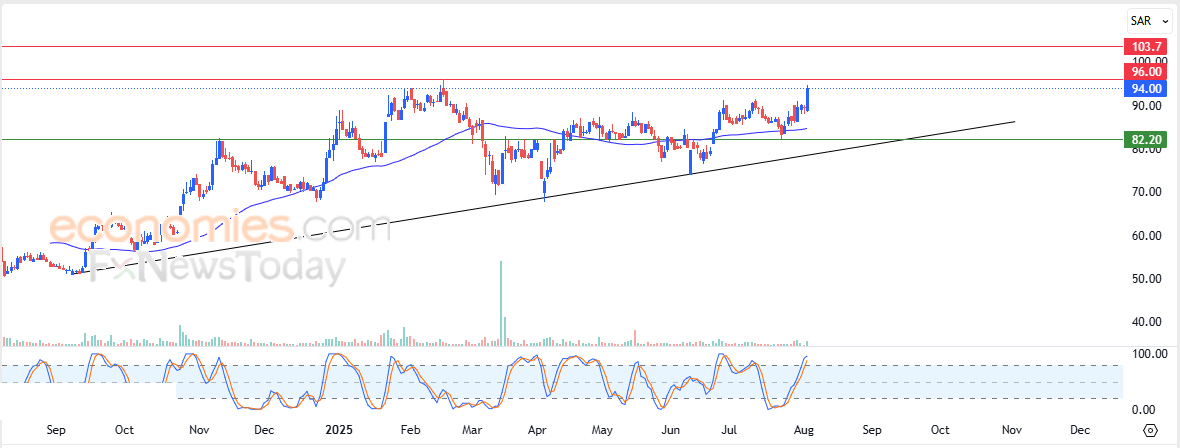This screenshot has height=448, width=1180.
Task: Click the blue 94.00 current price label
Action: 1144,88
